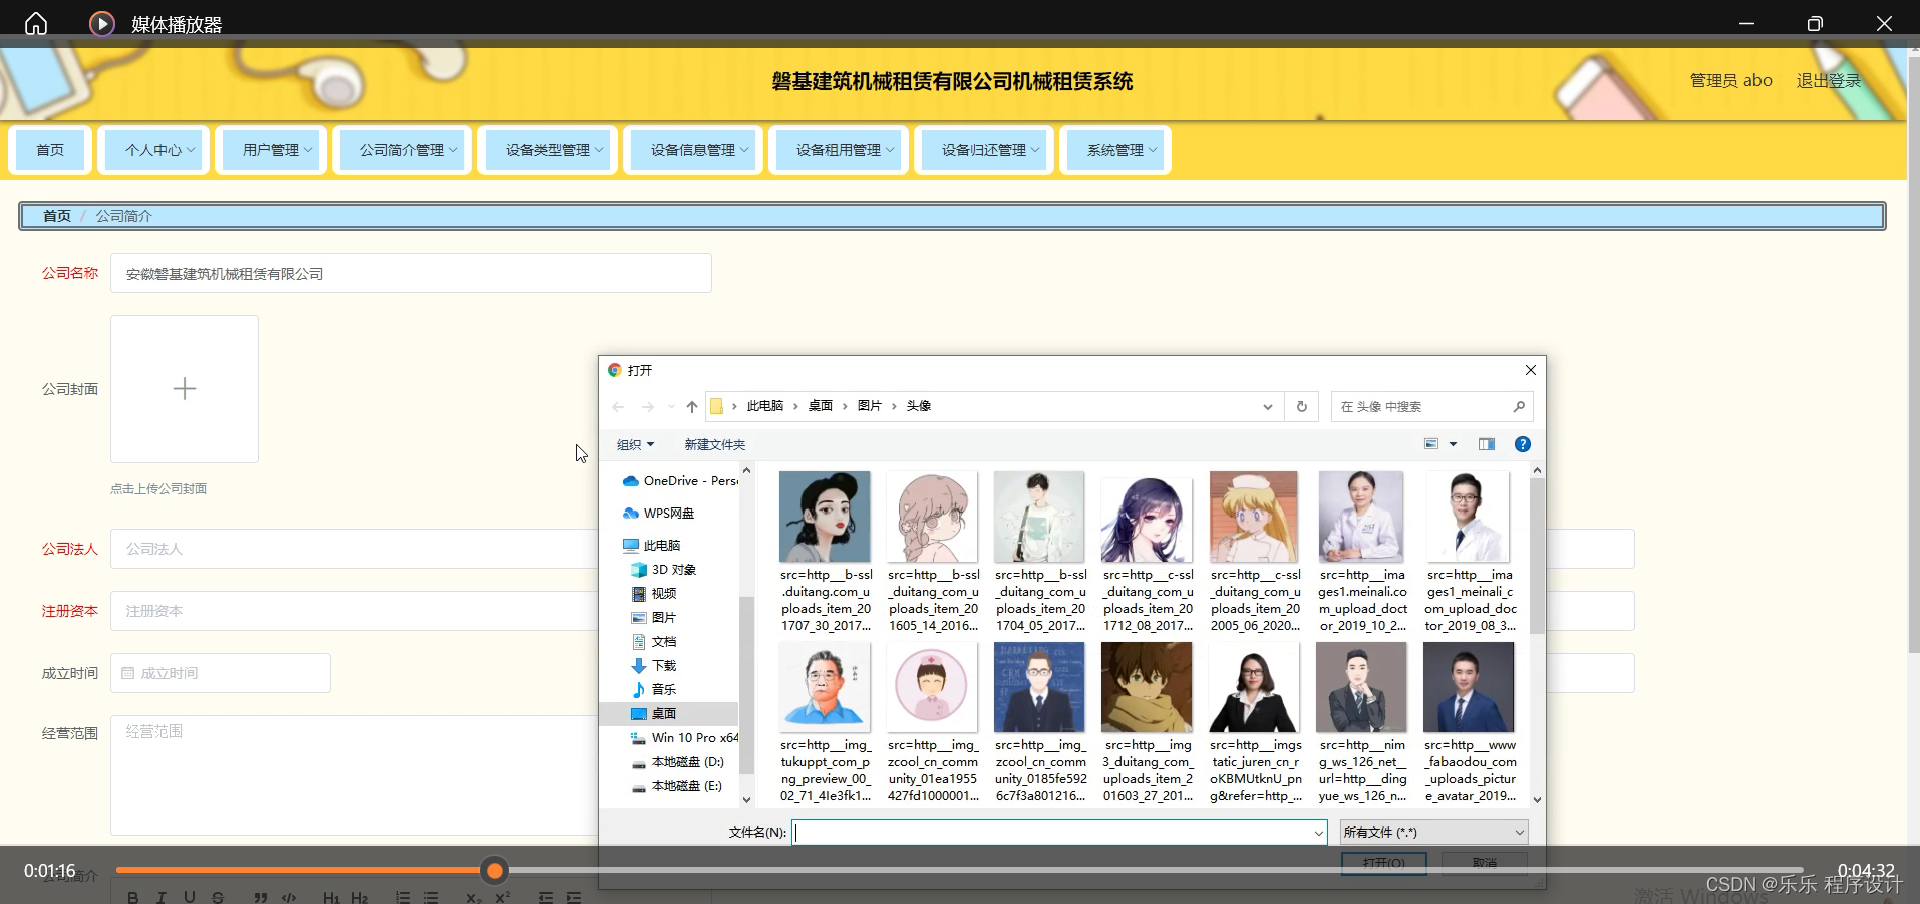Open the 设备类型管理 dropdown menu
The width and height of the screenshot is (1920, 904).
tap(548, 150)
